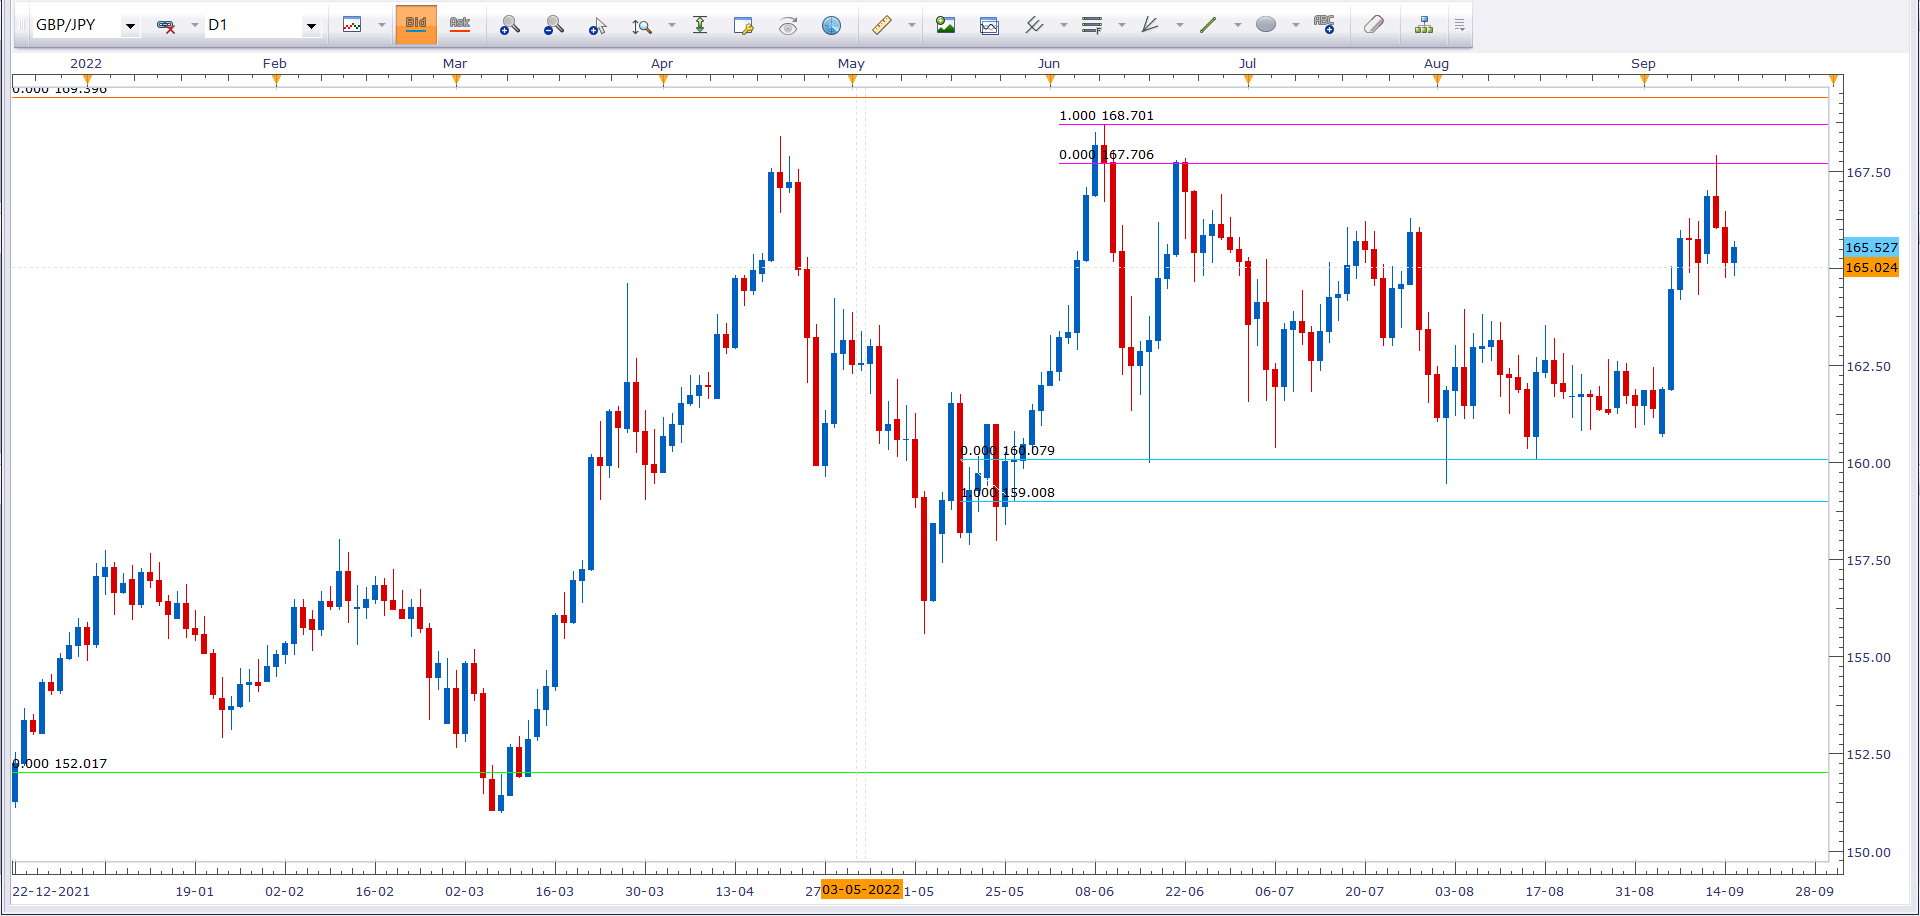Click the orange Jun month marker
Screen dimensions: 1920x916
coord(1050,81)
